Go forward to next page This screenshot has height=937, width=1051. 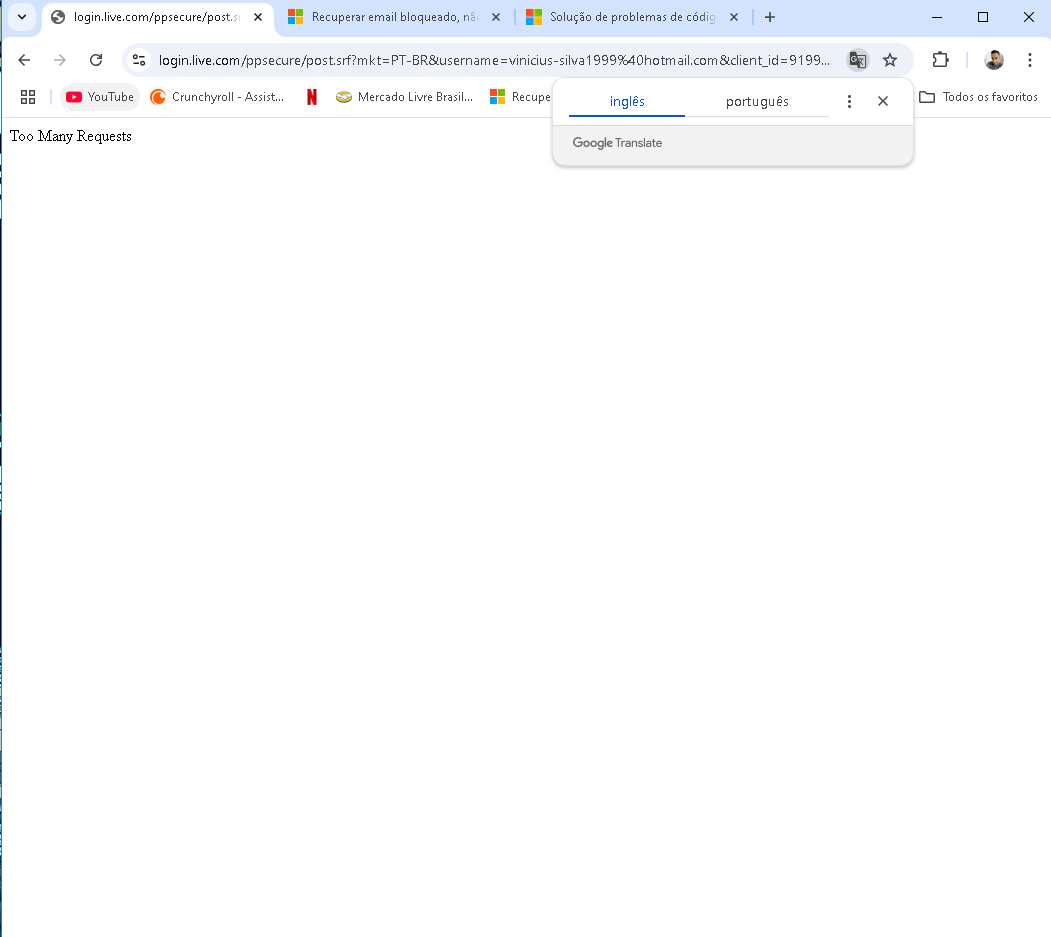[60, 60]
